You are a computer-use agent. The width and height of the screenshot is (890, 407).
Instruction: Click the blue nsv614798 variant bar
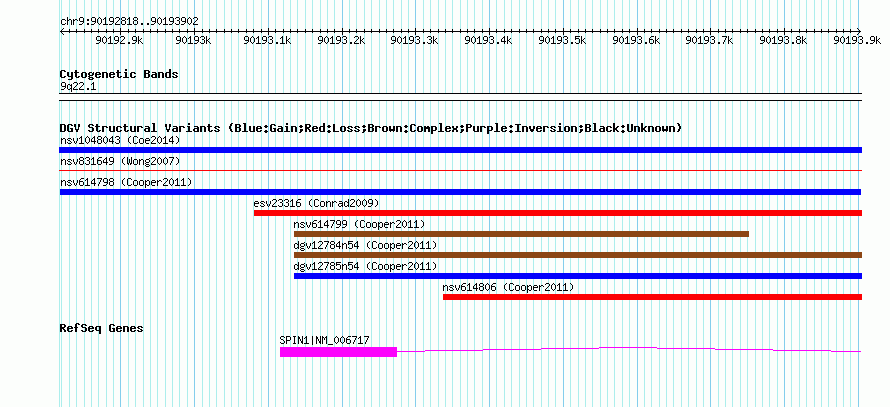(x=460, y=192)
